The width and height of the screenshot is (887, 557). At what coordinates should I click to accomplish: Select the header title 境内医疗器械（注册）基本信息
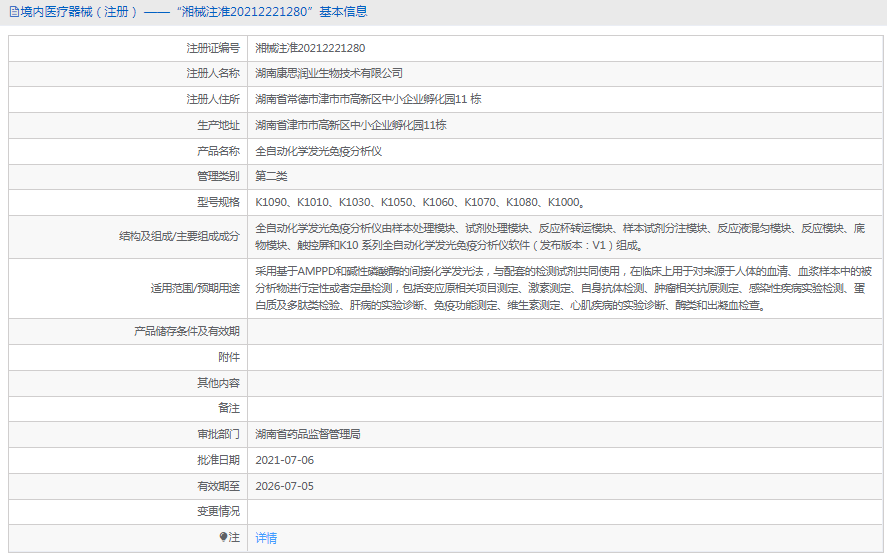click(193, 12)
